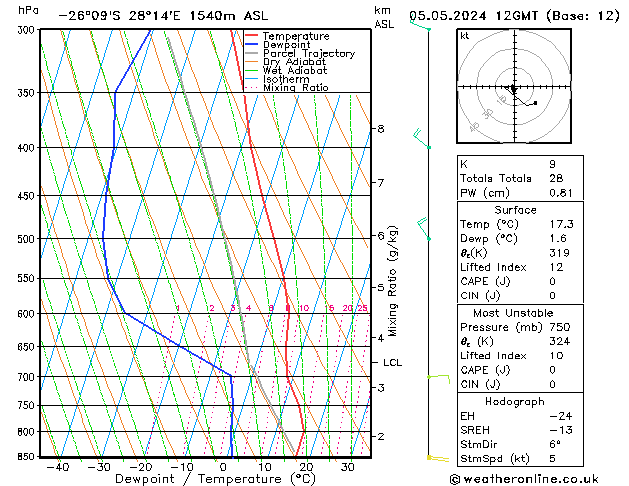Click the Hodograph section heading in table
The image size is (629, 486).
pyautogui.click(x=515, y=402)
